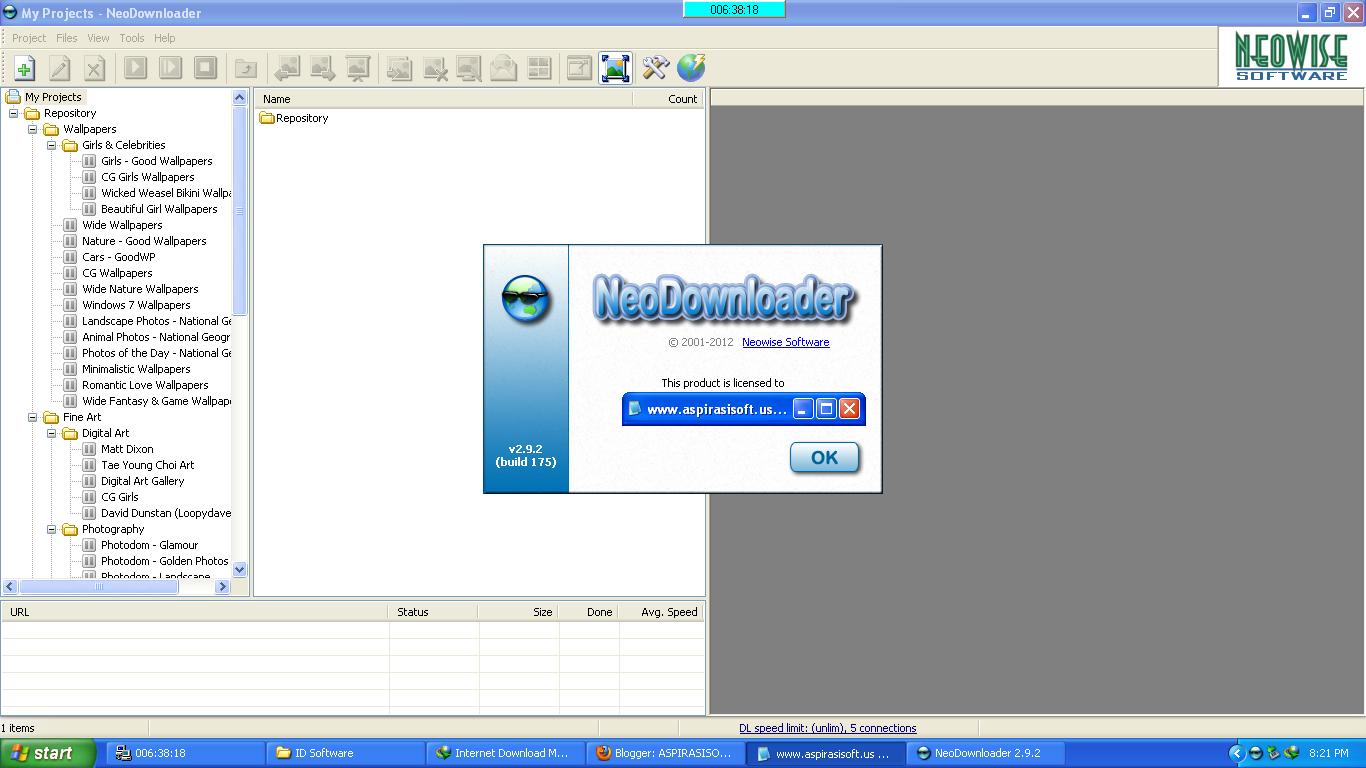
Task: Open the Help menu
Action: 165,38
